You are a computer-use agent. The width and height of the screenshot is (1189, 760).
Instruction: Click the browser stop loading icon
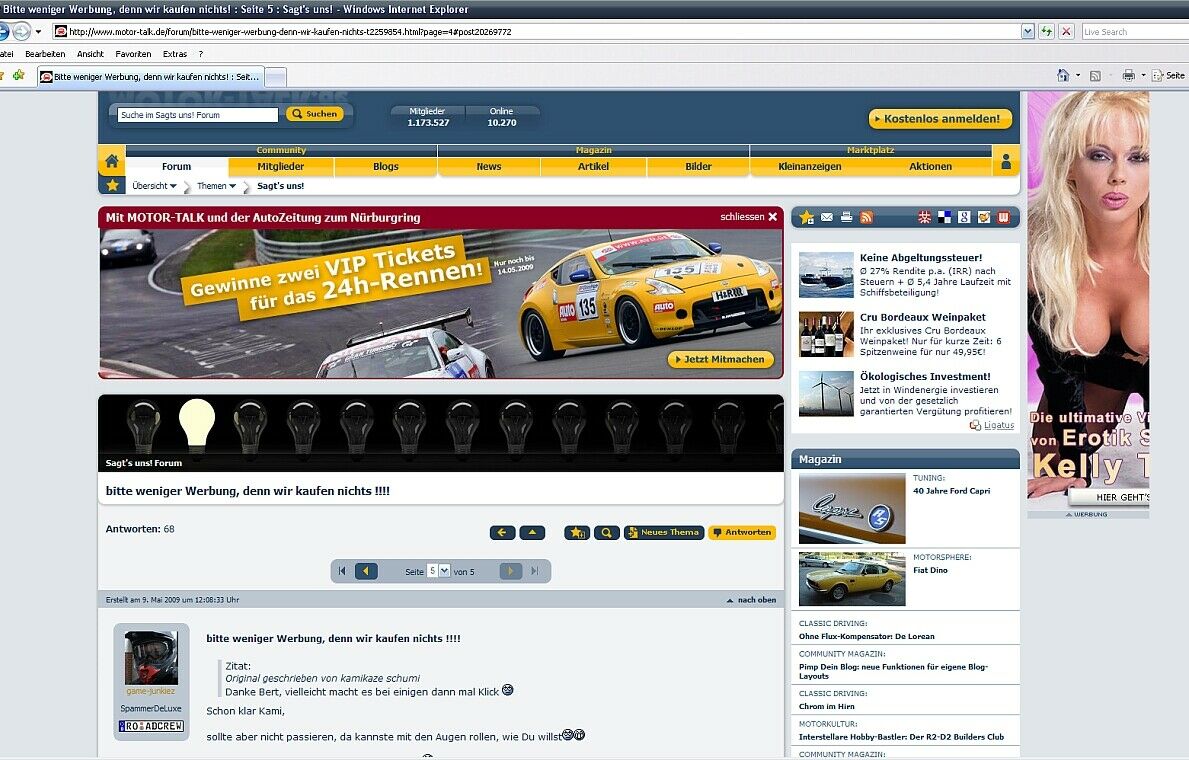click(1066, 31)
